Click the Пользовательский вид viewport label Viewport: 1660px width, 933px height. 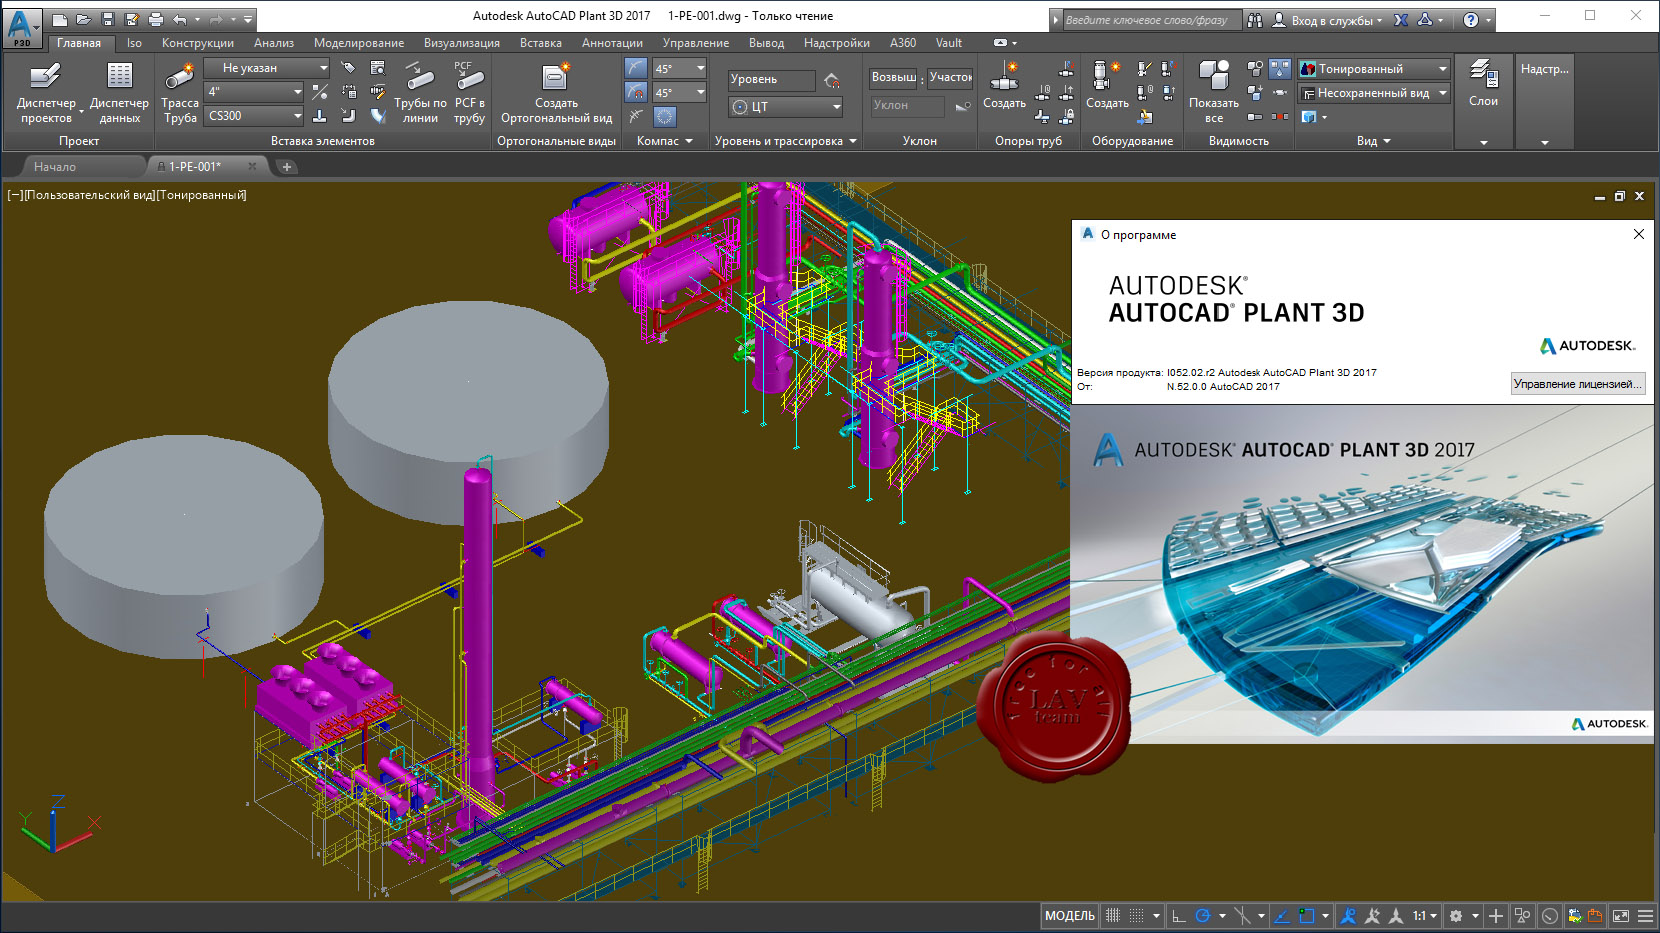(x=89, y=195)
